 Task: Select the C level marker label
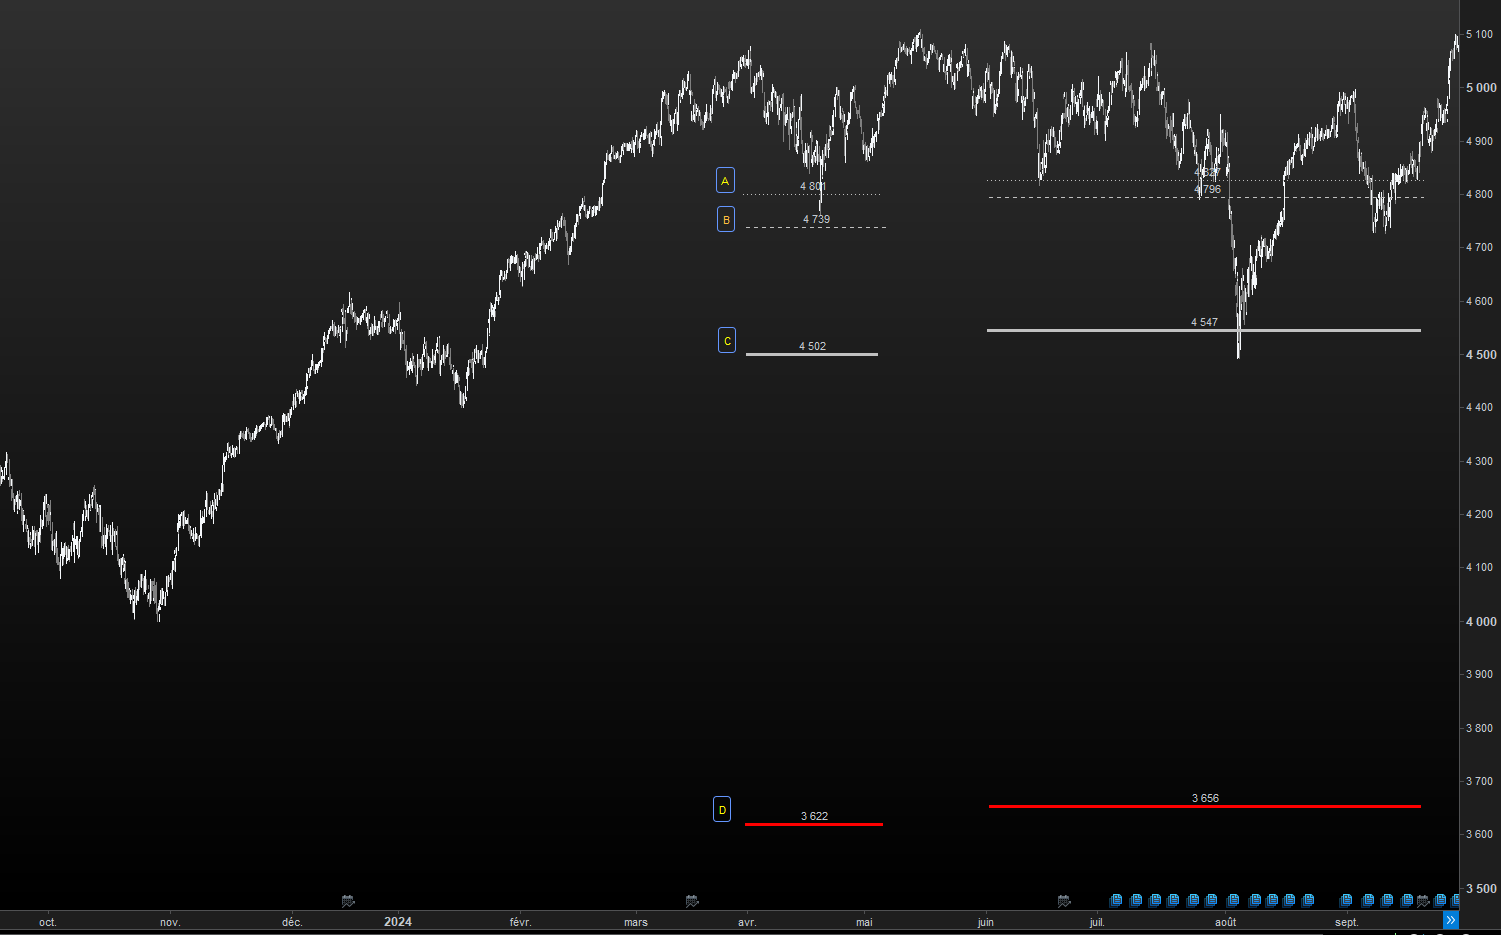pyautogui.click(x=727, y=341)
